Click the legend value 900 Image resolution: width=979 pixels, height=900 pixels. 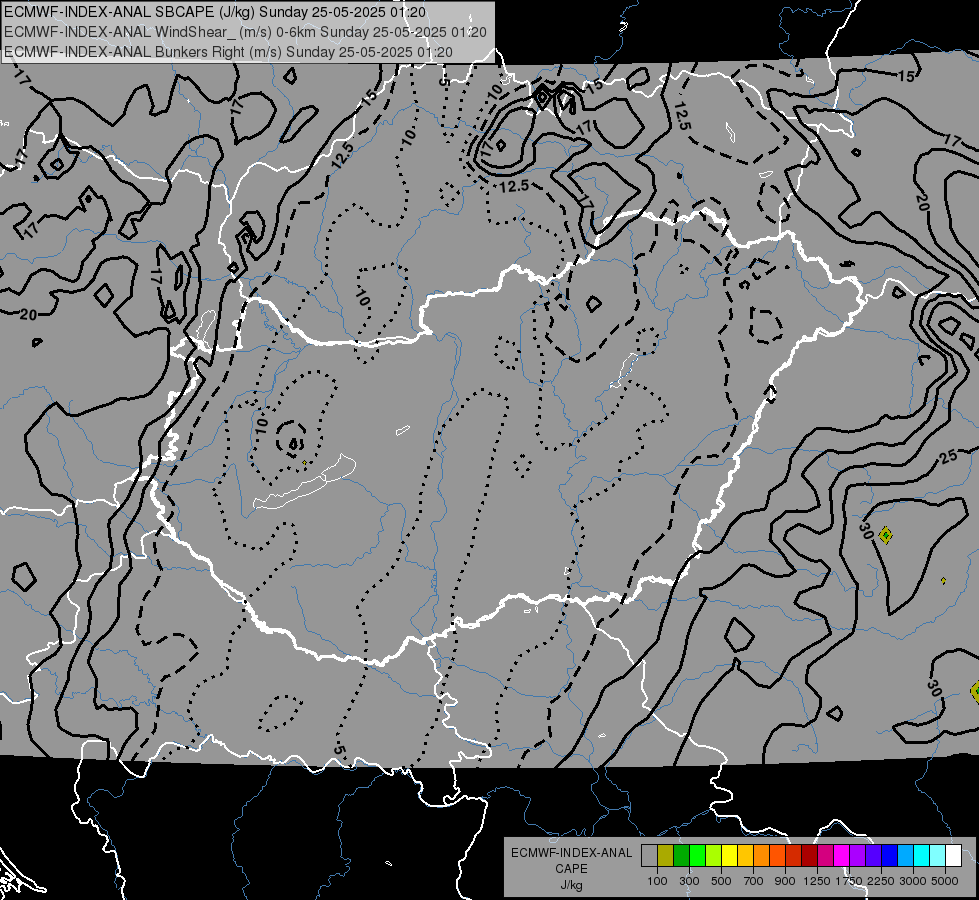pyautogui.click(x=785, y=881)
